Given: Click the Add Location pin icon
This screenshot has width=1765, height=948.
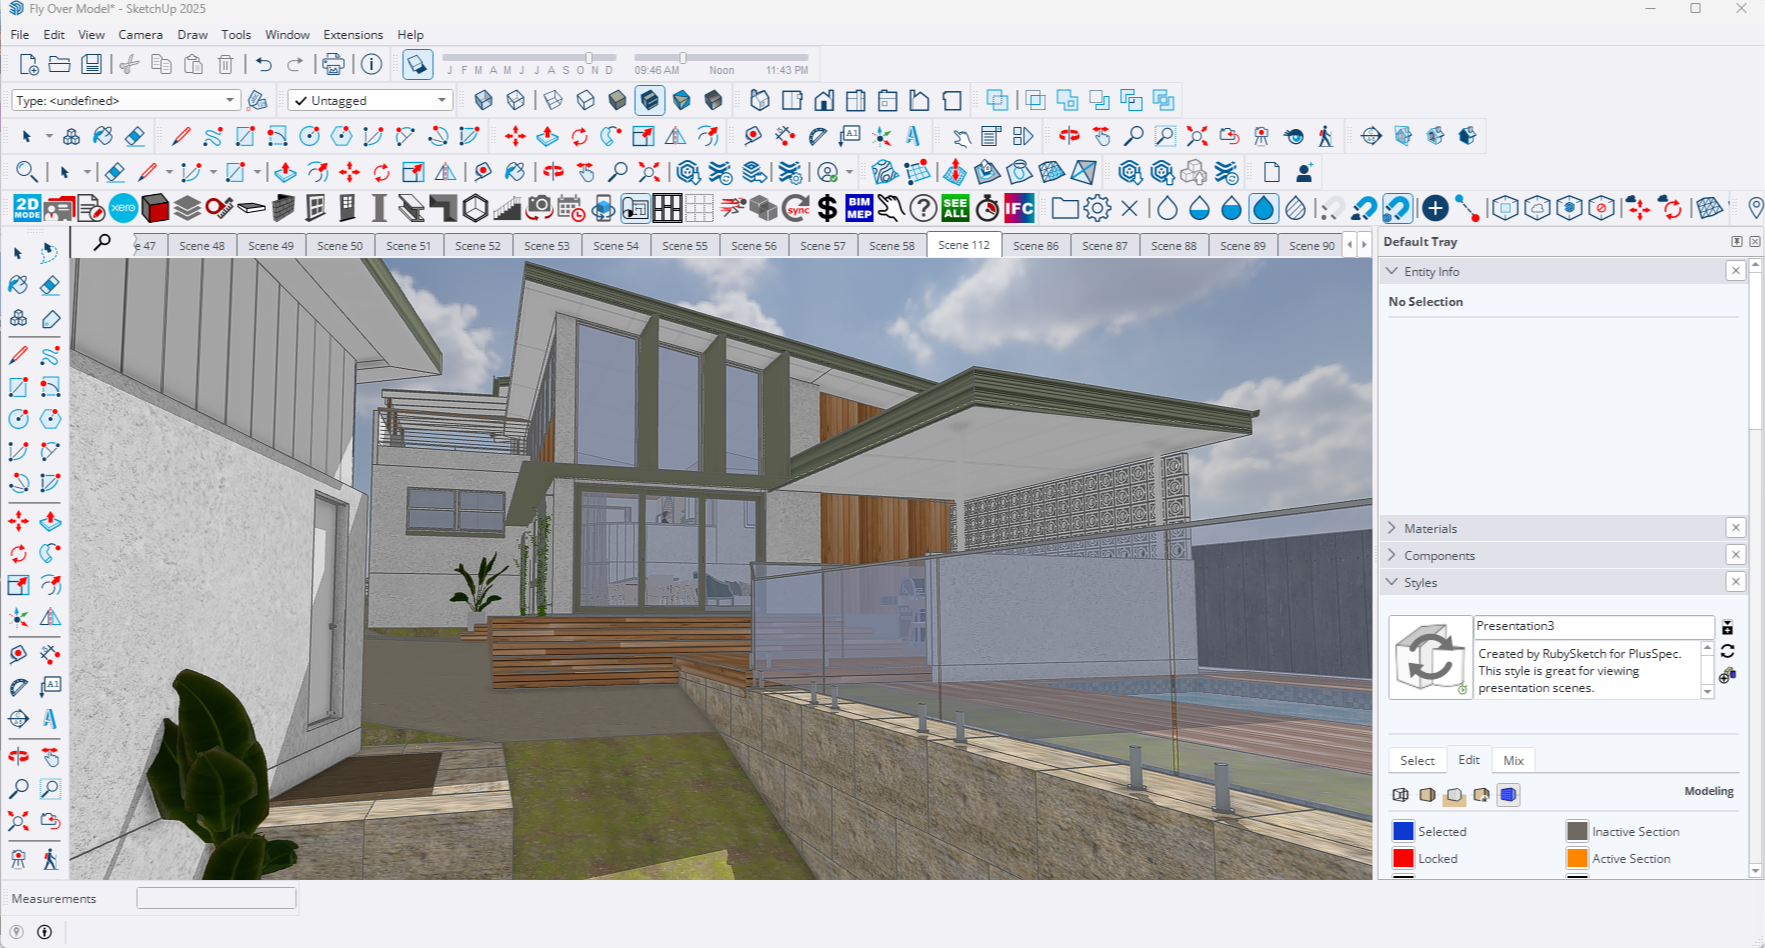Looking at the screenshot, I should point(1755,208).
